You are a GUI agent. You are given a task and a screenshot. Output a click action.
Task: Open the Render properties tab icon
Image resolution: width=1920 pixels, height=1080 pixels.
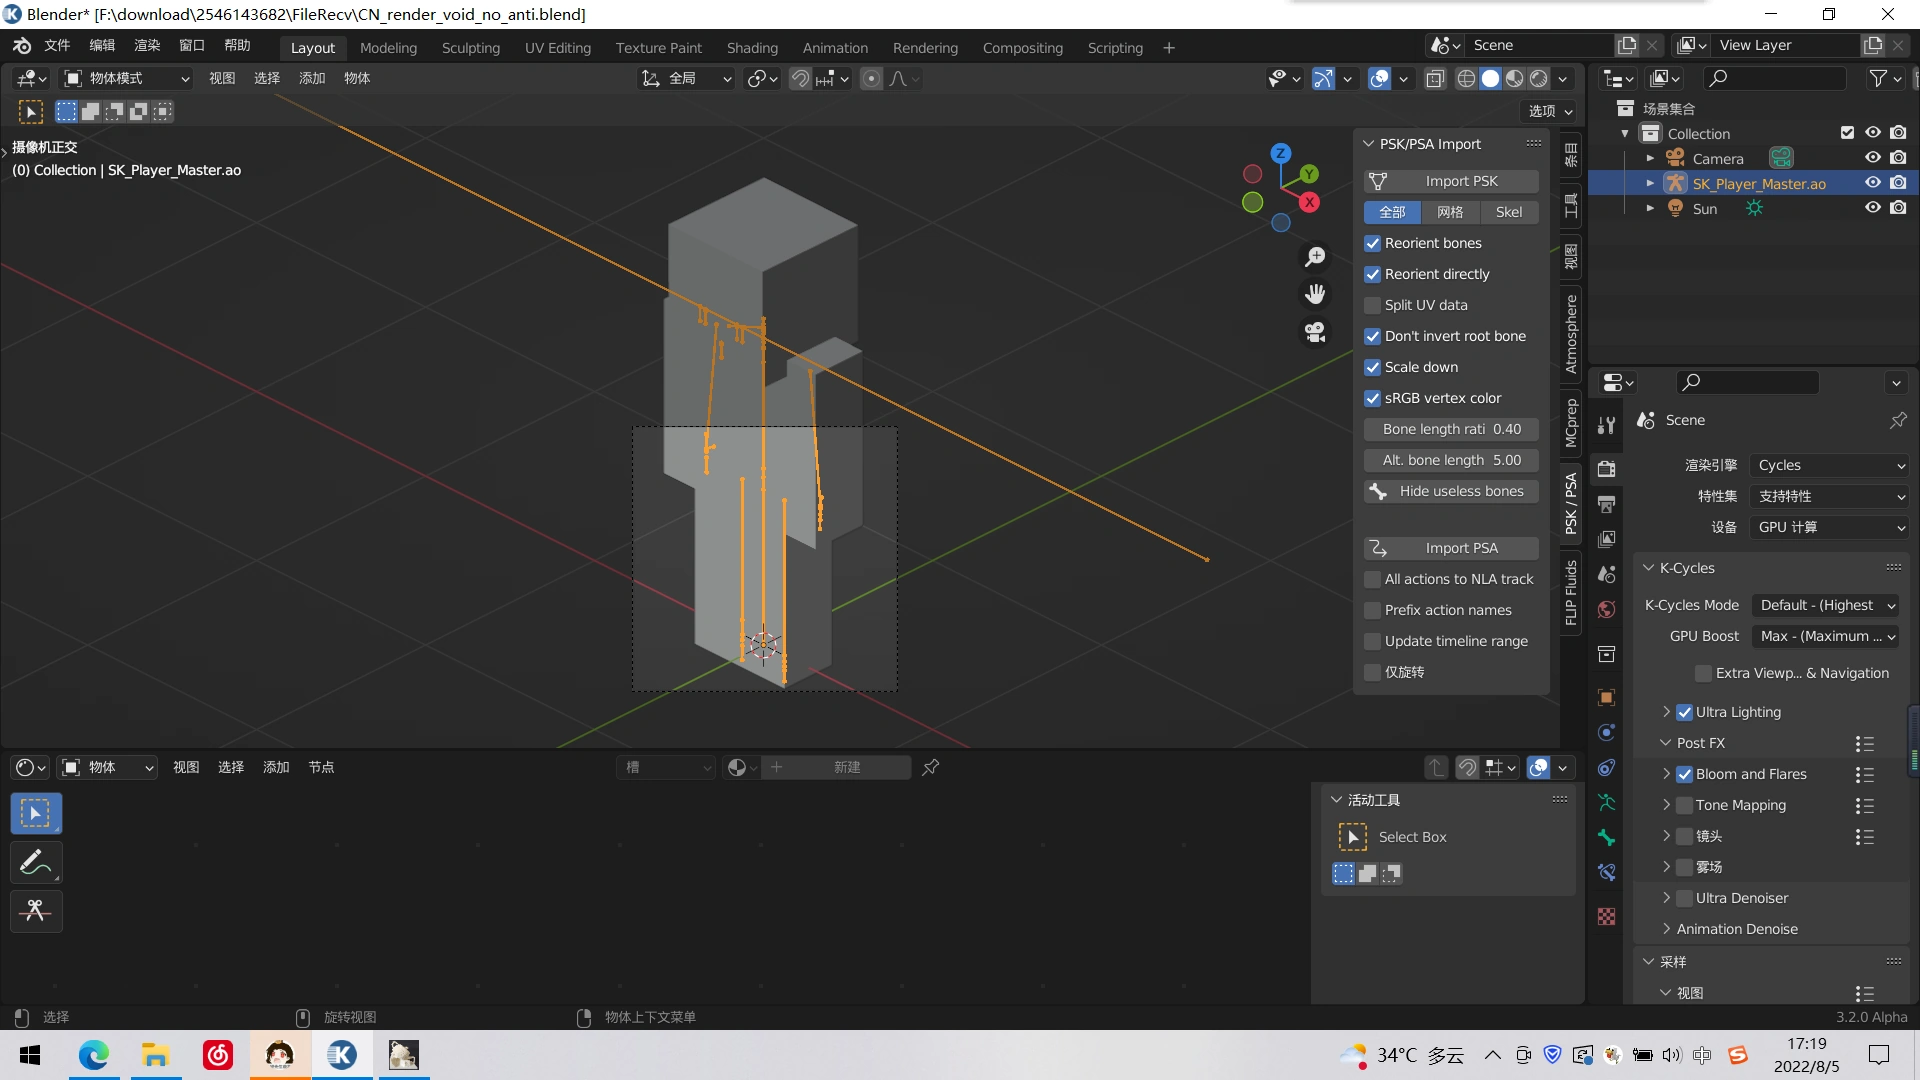[x=1606, y=469]
